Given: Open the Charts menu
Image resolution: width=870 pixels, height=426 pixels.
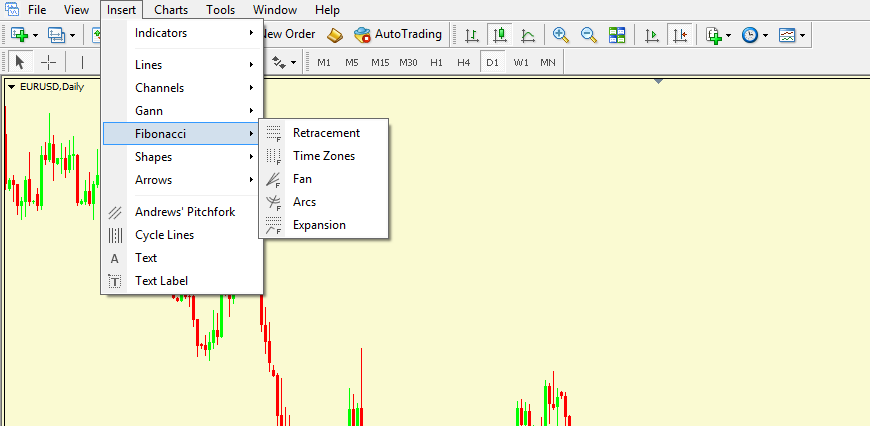Looking at the screenshot, I should pos(171,10).
